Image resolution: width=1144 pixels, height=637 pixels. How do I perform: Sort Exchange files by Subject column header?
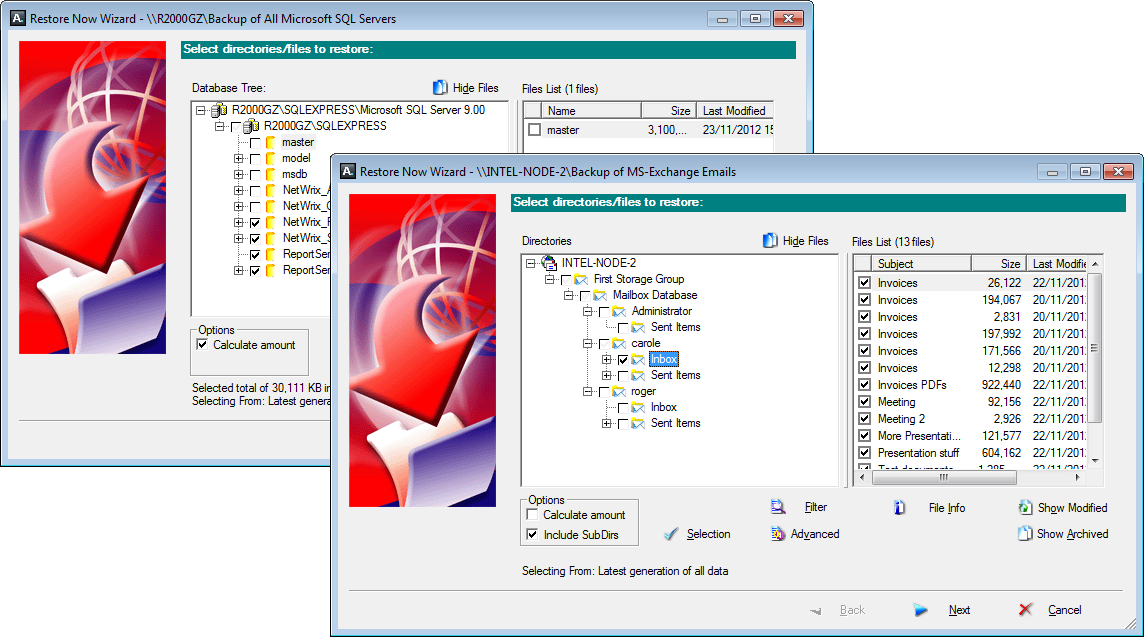(921, 263)
